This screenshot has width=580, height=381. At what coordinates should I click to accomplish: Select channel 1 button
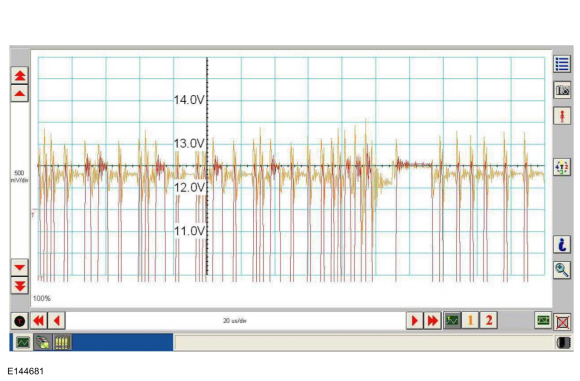pyautogui.click(x=470, y=320)
